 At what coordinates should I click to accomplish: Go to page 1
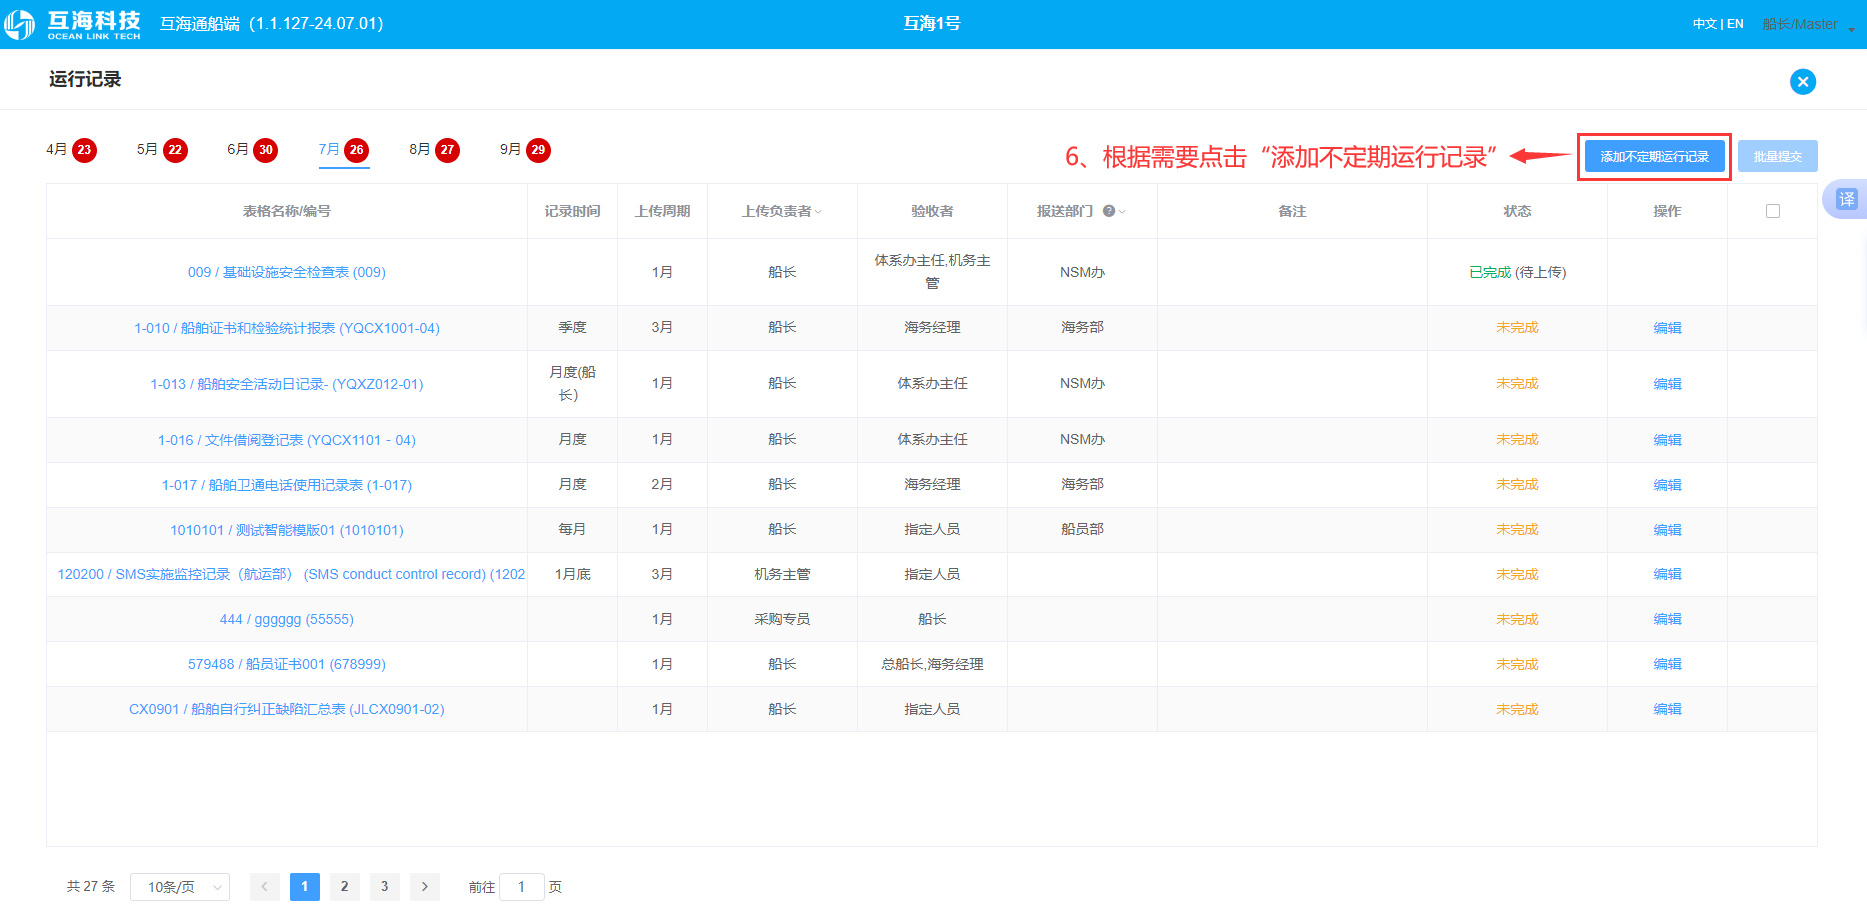305,887
